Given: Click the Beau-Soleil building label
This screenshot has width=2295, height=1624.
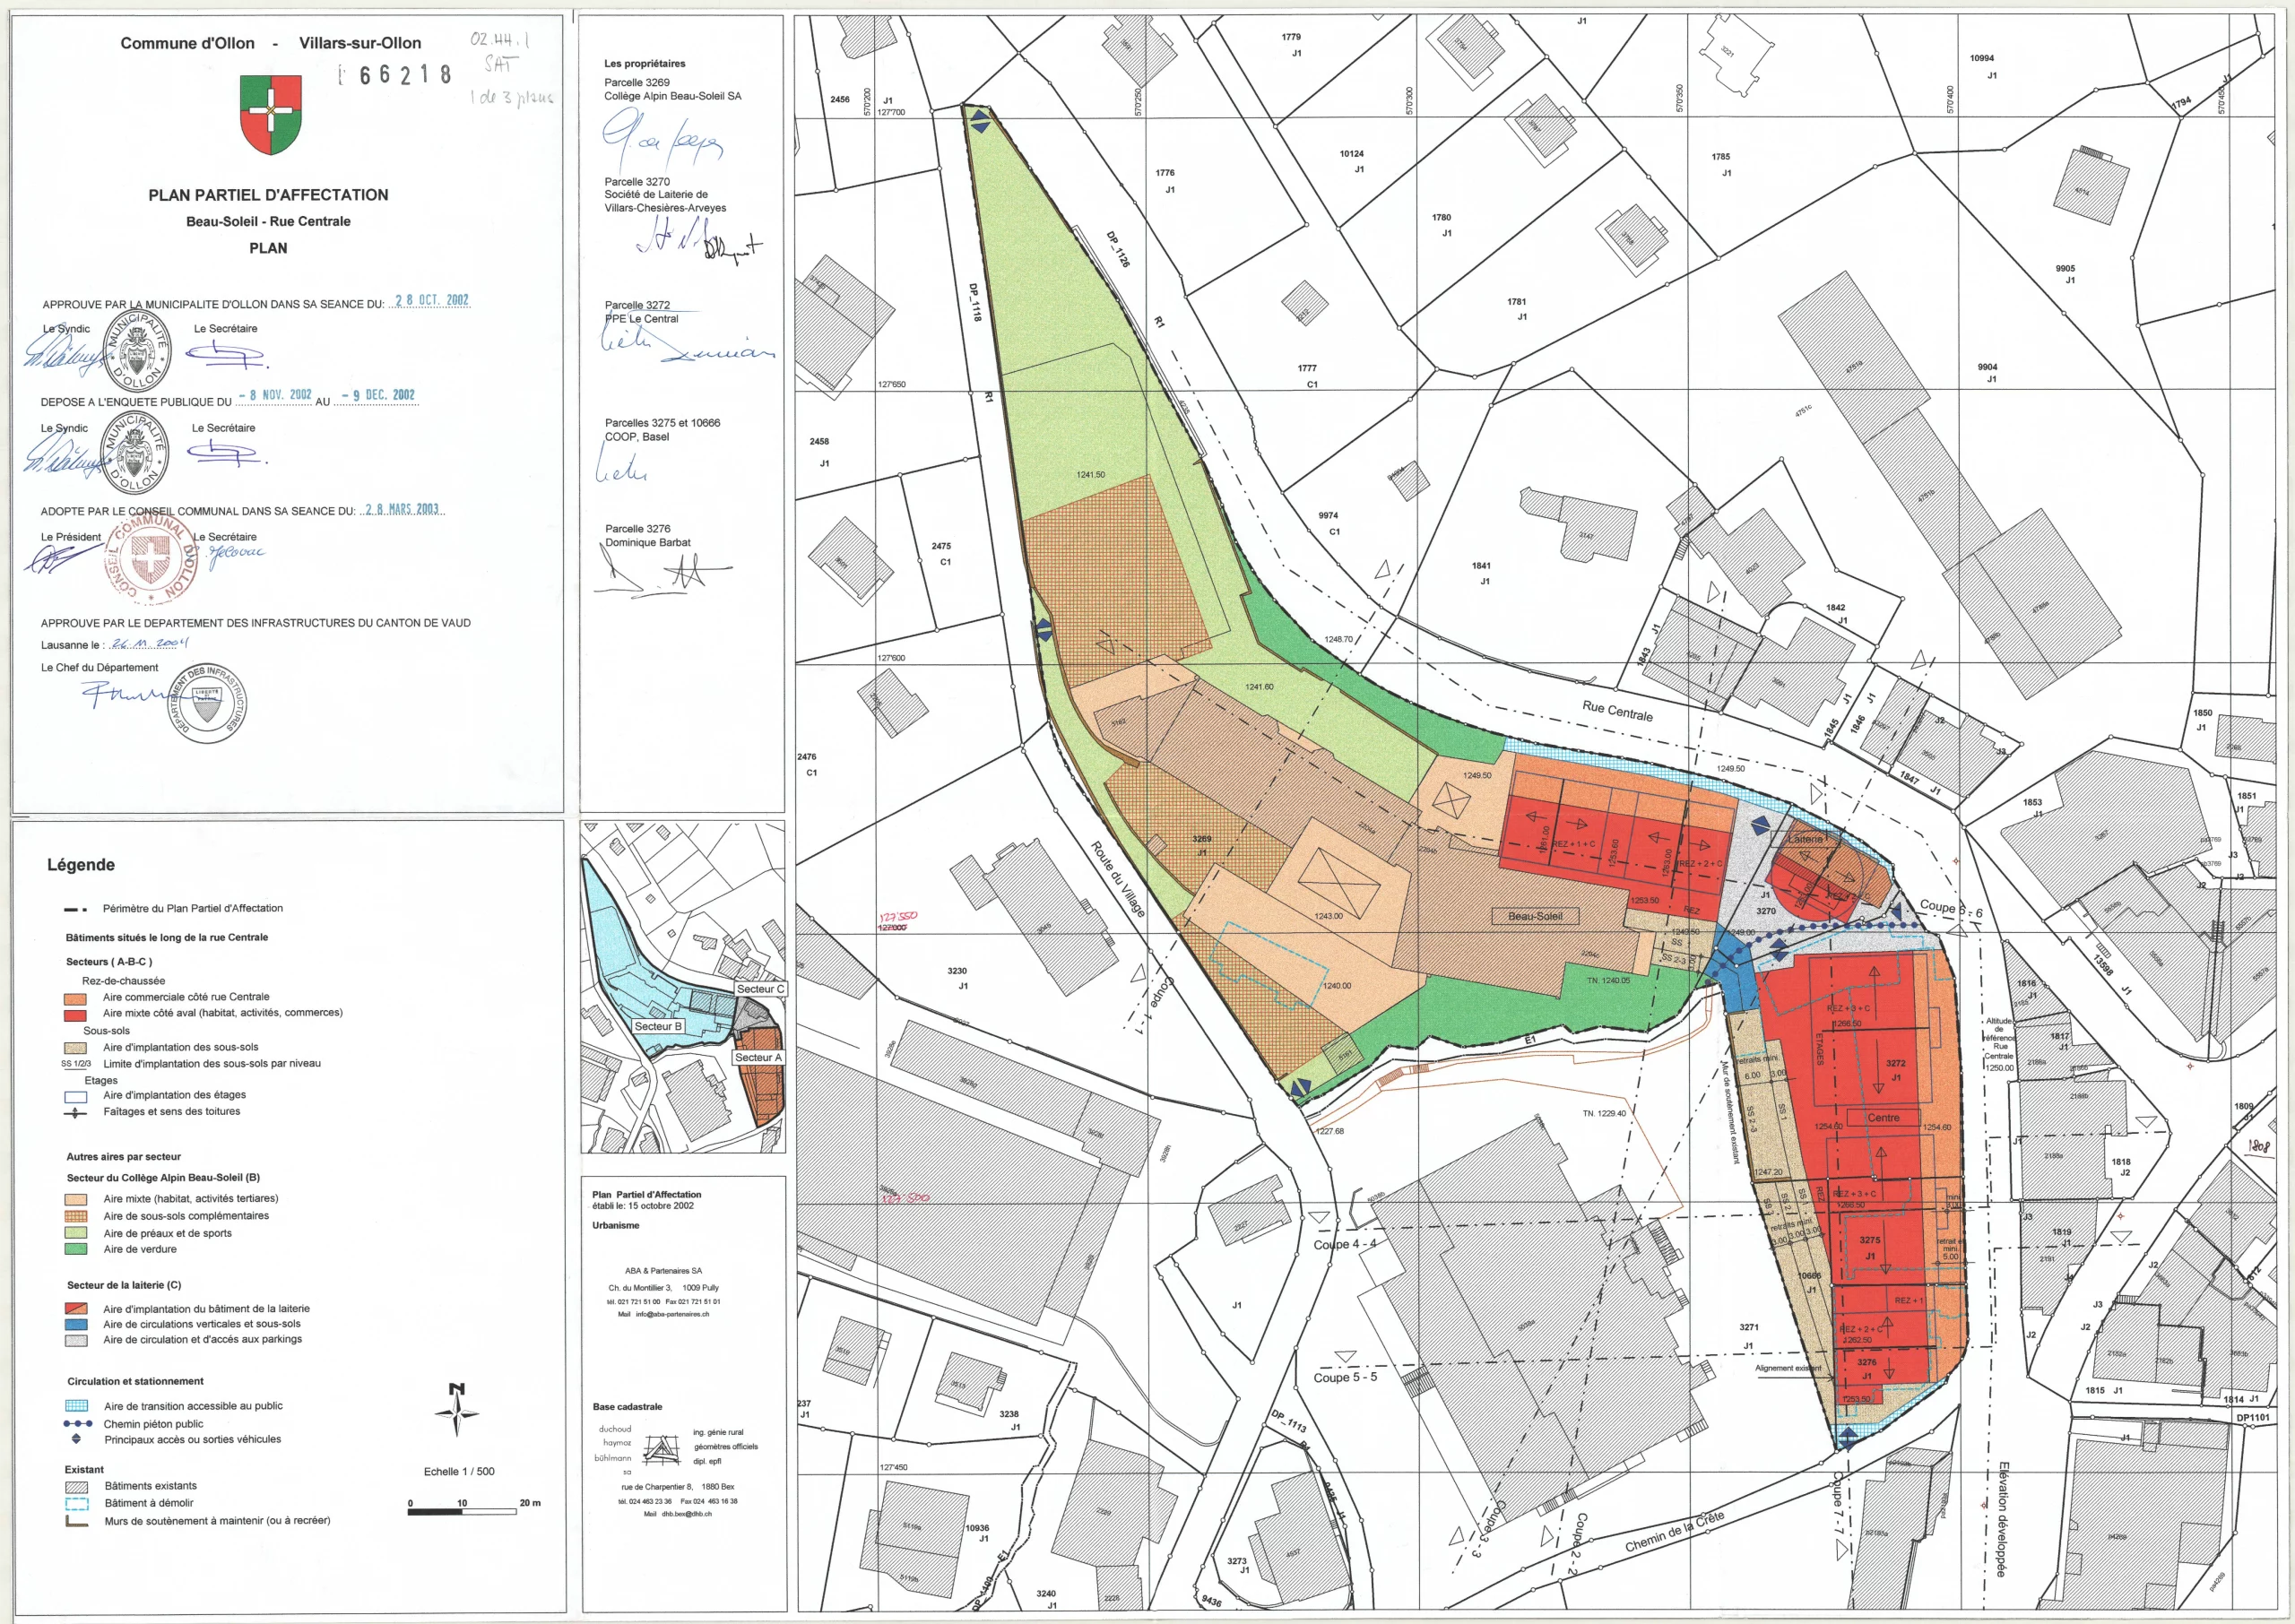Looking at the screenshot, I should tap(1535, 916).
